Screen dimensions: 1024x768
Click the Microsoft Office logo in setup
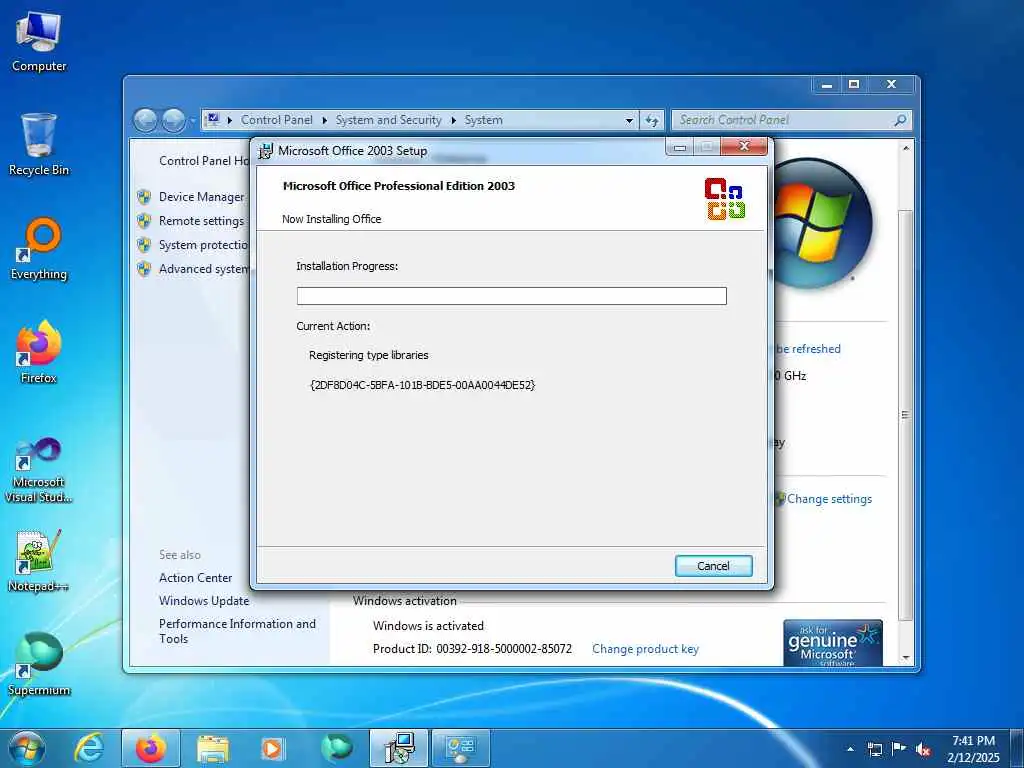(725, 199)
